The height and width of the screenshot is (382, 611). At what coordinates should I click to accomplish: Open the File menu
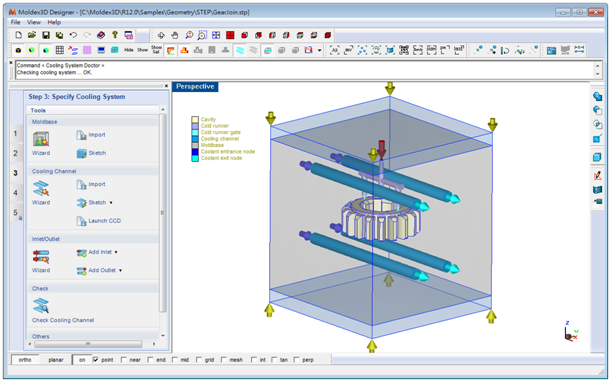[15, 22]
